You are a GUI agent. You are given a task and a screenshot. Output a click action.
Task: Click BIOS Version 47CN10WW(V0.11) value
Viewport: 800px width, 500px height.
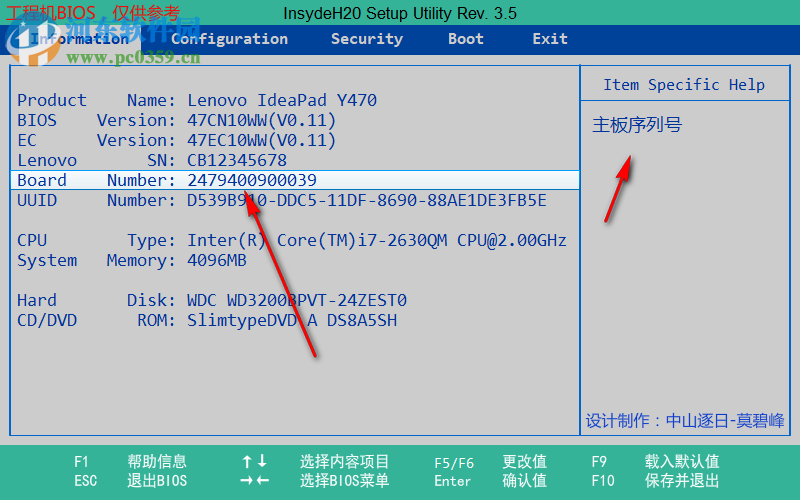pyautogui.click(x=261, y=120)
